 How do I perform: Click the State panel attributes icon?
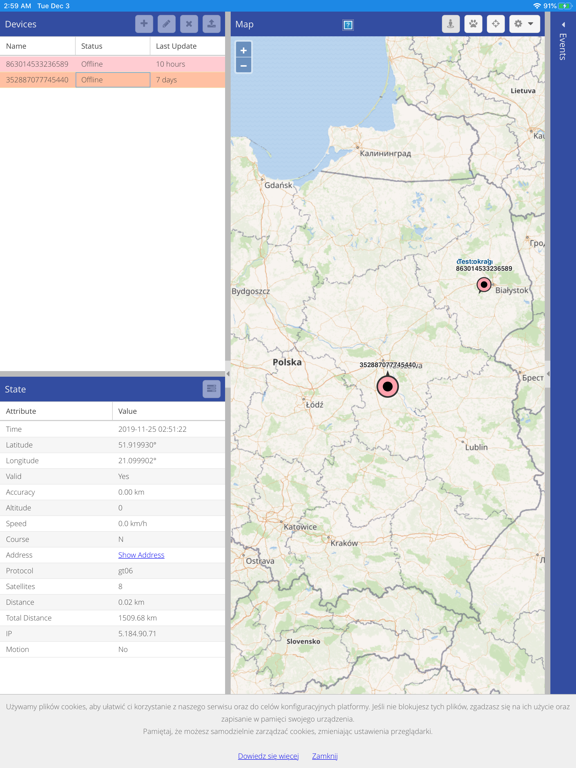(x=211, y=389)
